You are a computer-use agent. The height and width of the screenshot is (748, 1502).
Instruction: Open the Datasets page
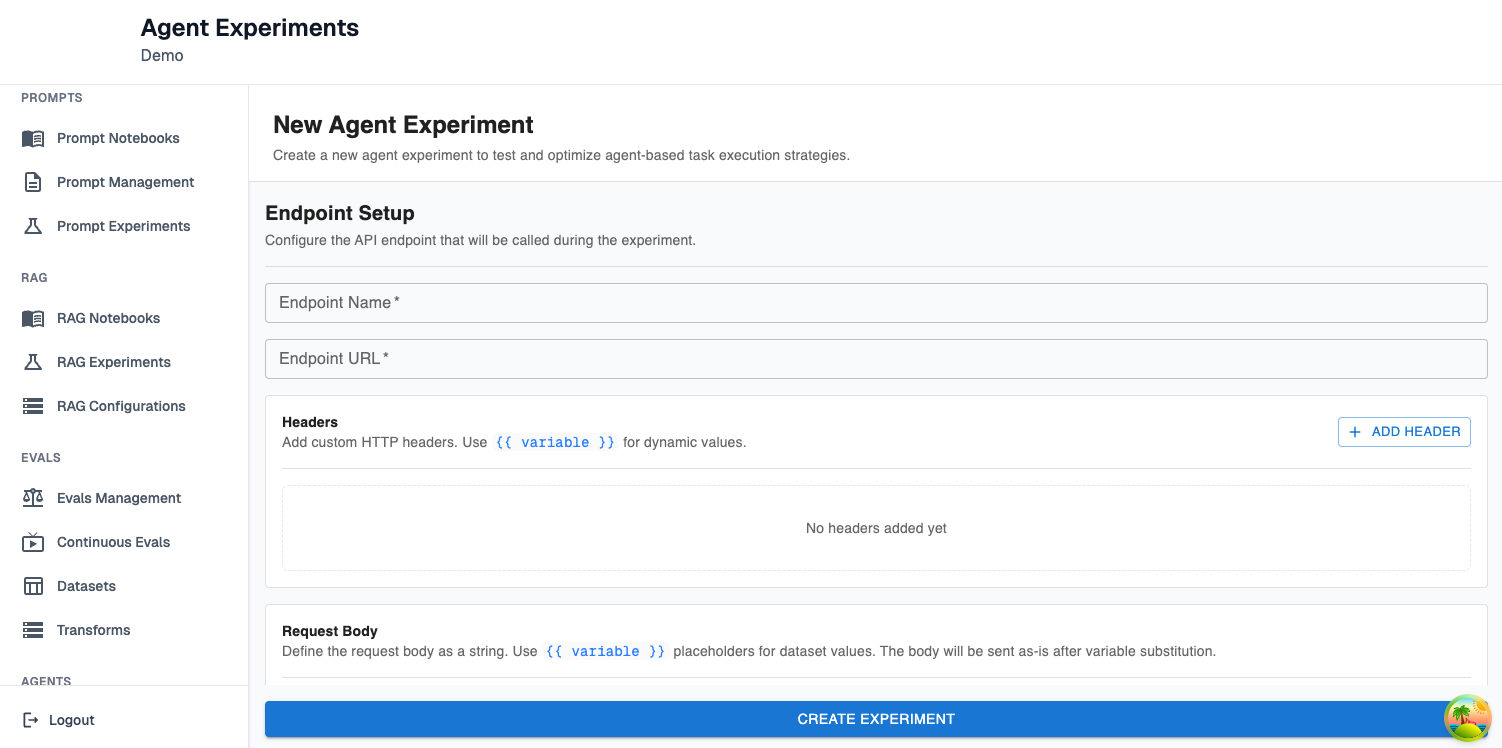pyautogui.click(x=86, y=587)
